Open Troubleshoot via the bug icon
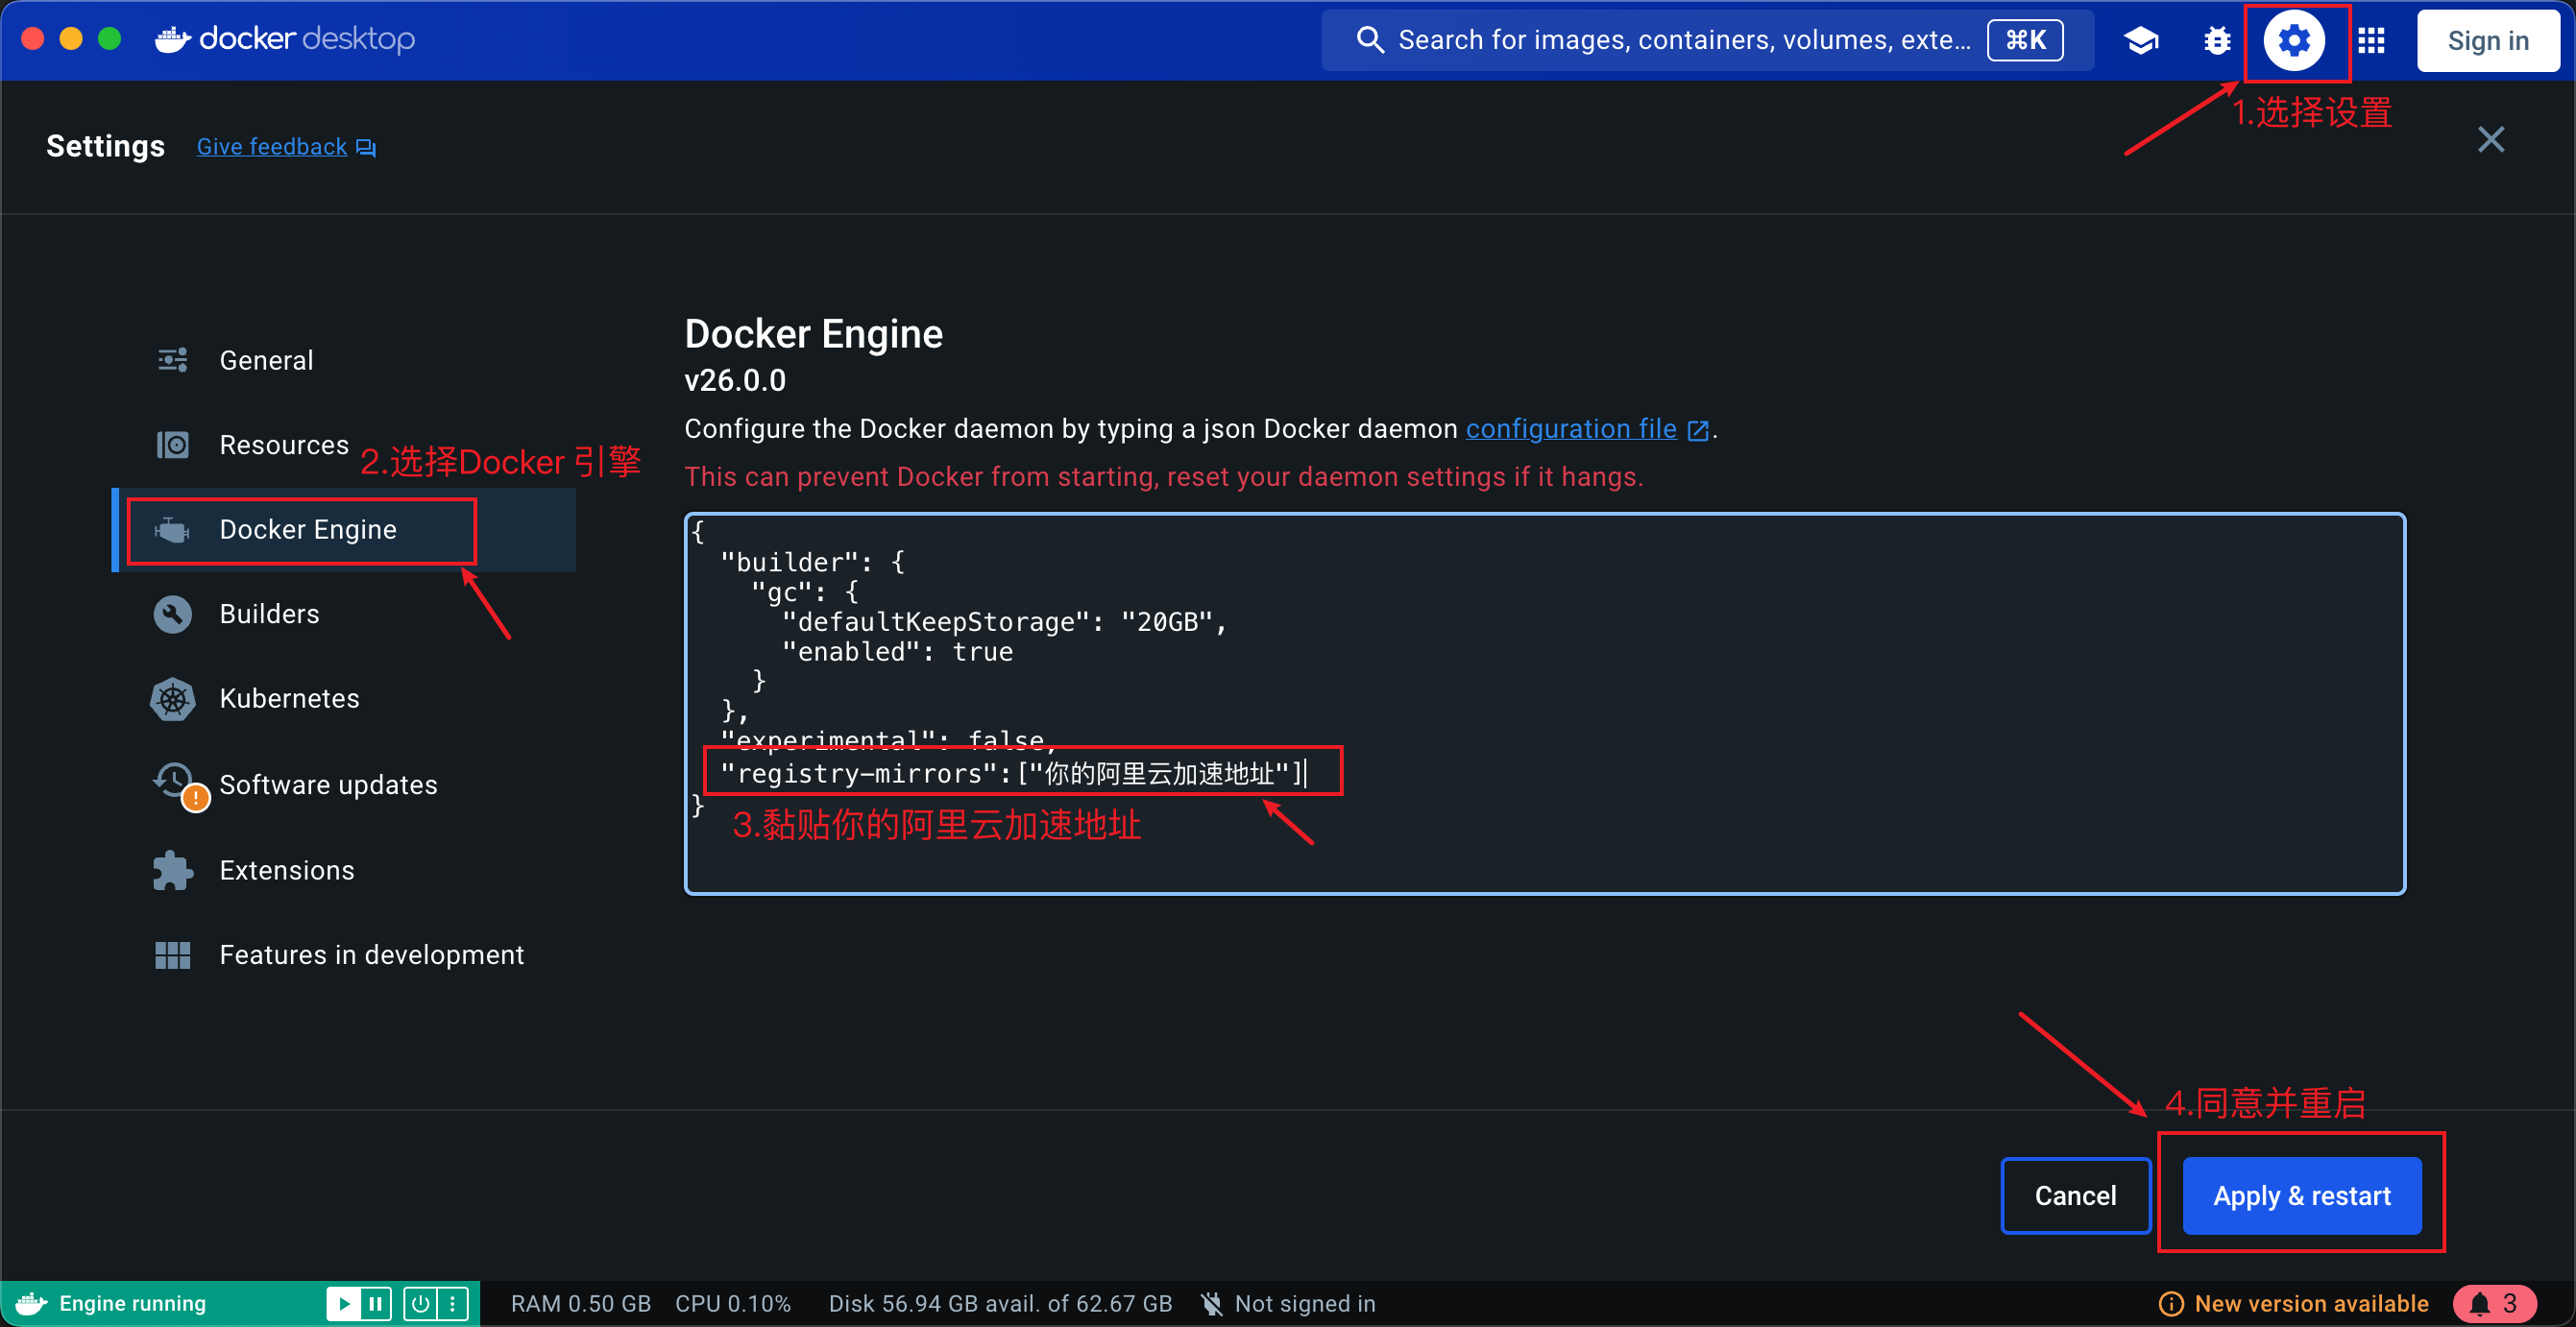 (x=2217, y=41)
